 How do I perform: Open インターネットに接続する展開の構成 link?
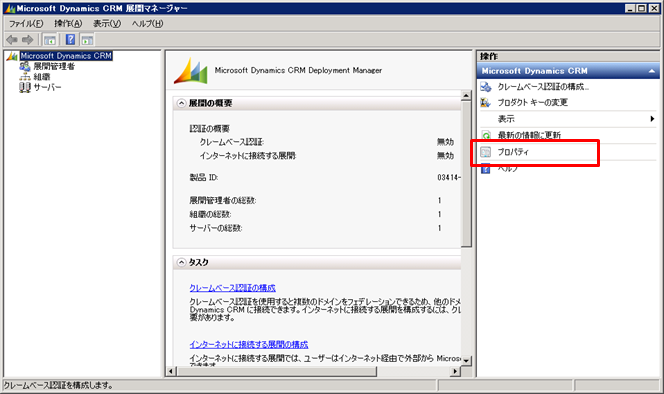pyautogui.click(x=249, y=344)
